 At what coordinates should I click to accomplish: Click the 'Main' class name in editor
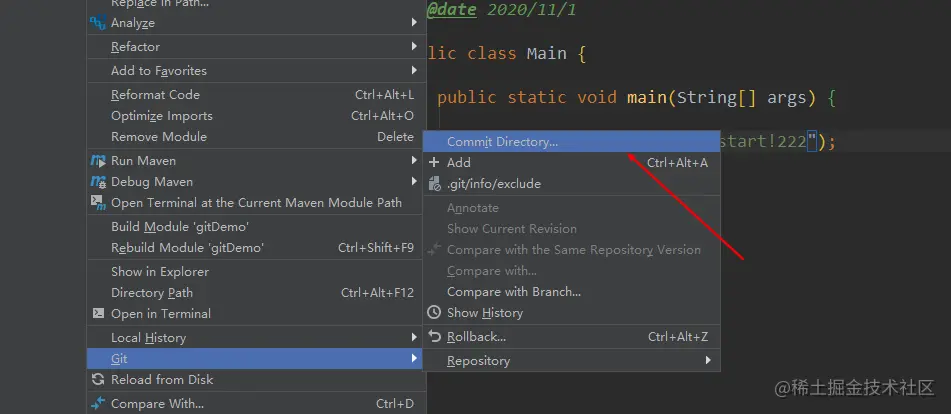tap(546, 53)
